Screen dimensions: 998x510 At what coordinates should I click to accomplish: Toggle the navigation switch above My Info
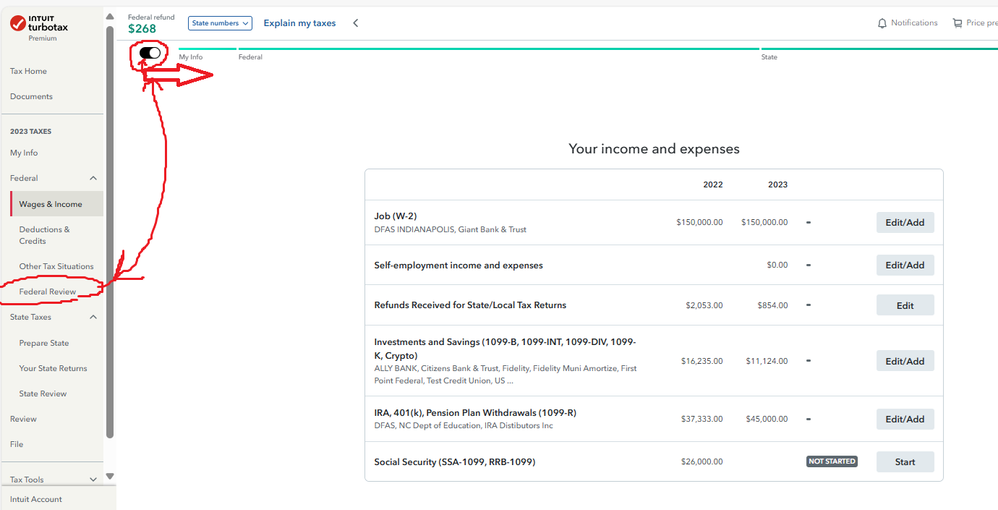150,53
